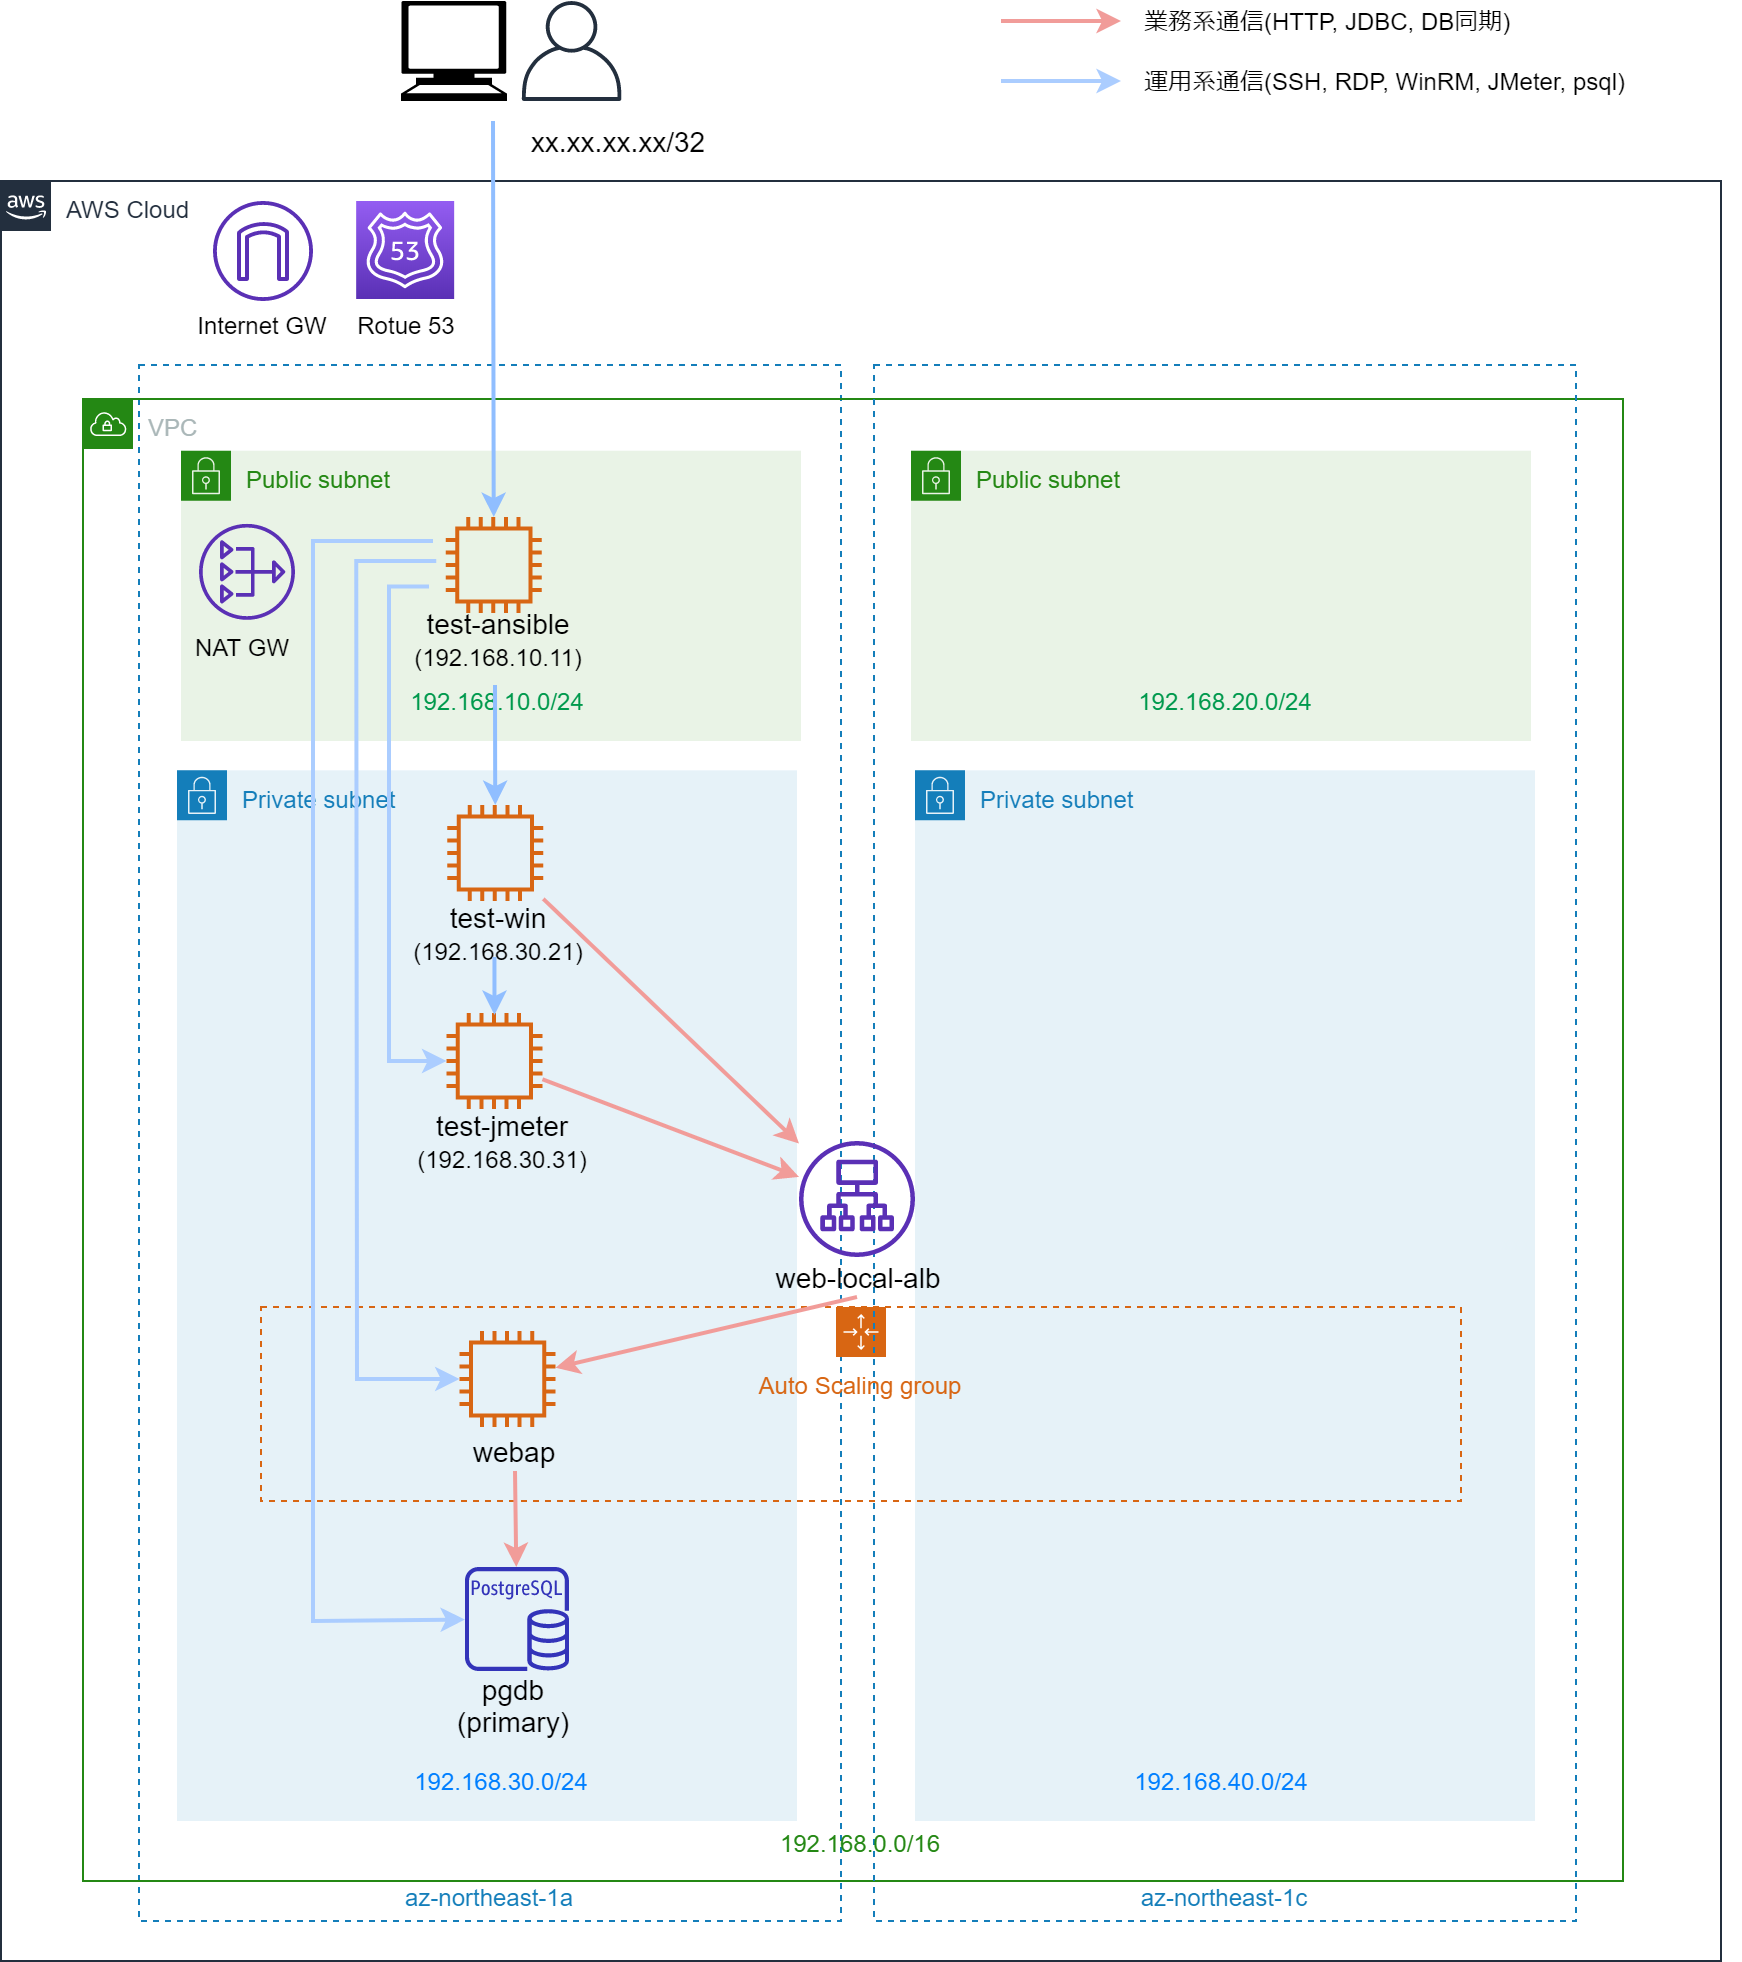Click the 192.168.10.0/24 CIDR label
The width and height of the screenshot is (1742, 1962).
[497, 702]
